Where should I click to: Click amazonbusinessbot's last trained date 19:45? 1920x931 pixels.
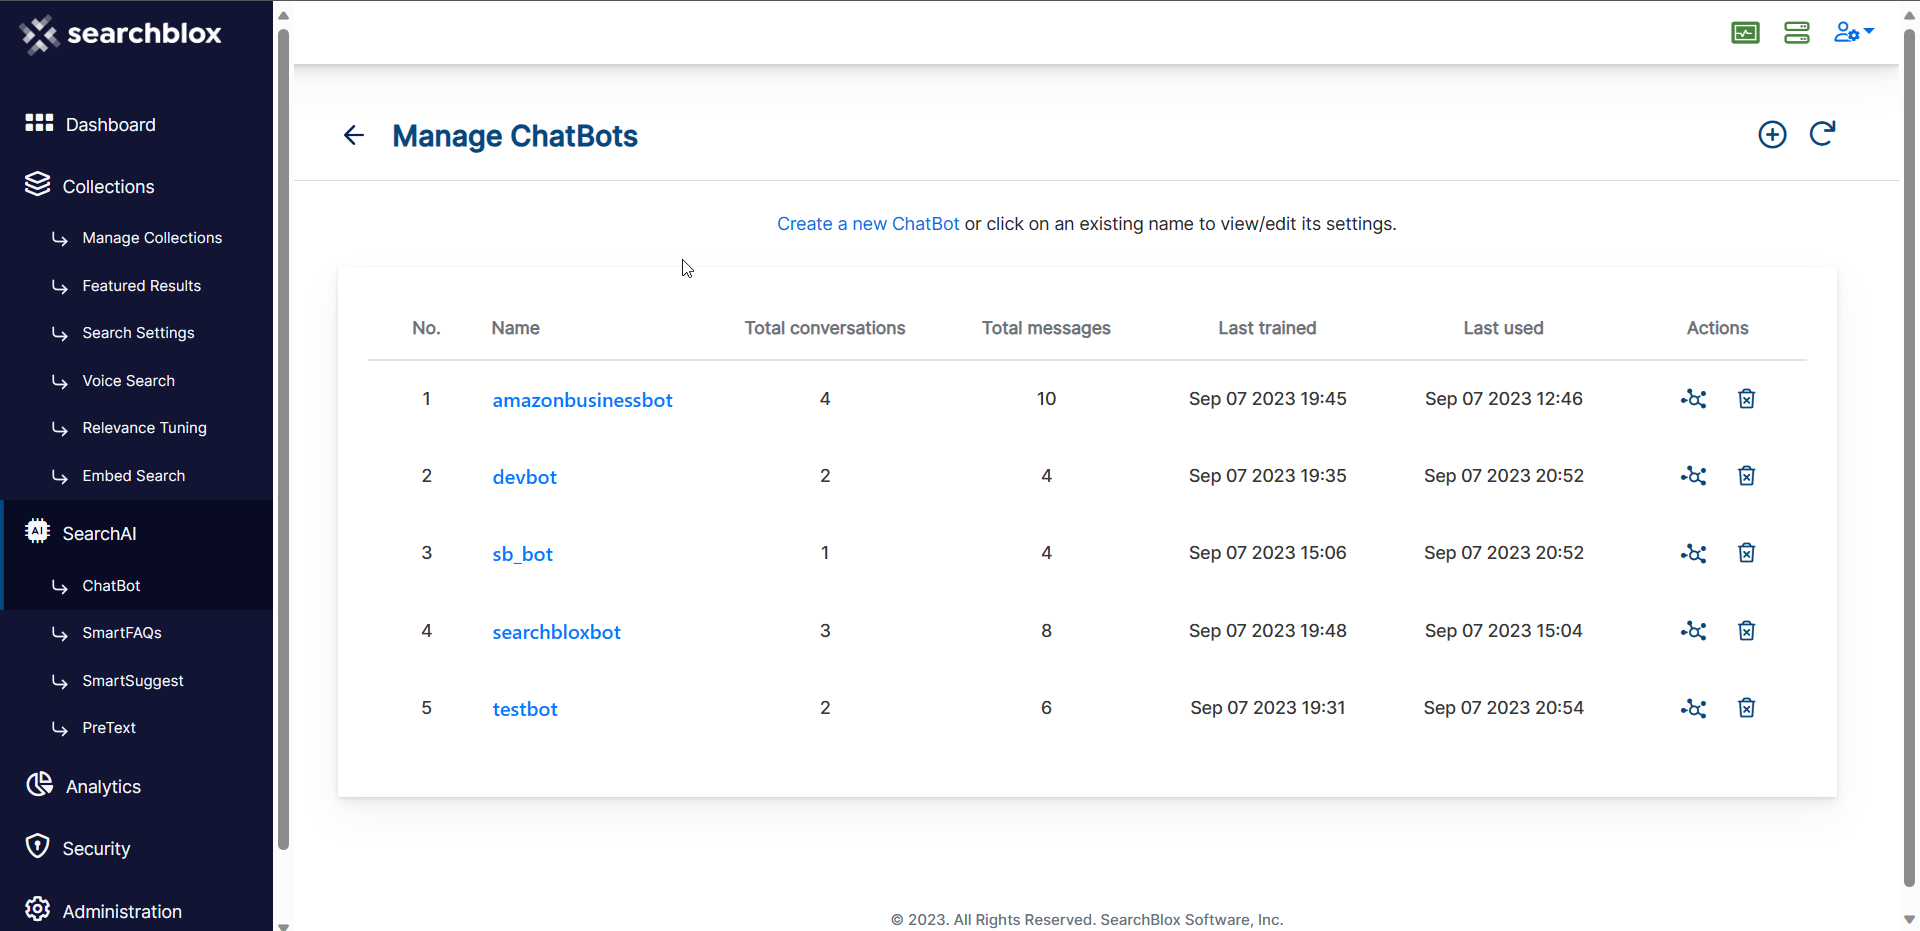[x=1267, y=399]
